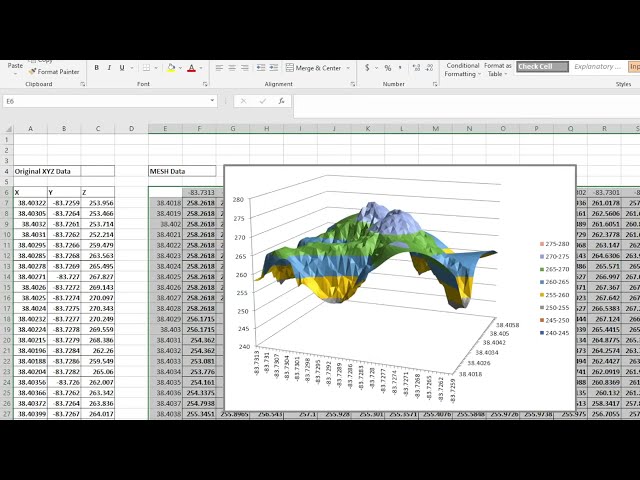This screenshot has height=480, width=640.
Task: Select column D header
Action: [x=131, y=129]
